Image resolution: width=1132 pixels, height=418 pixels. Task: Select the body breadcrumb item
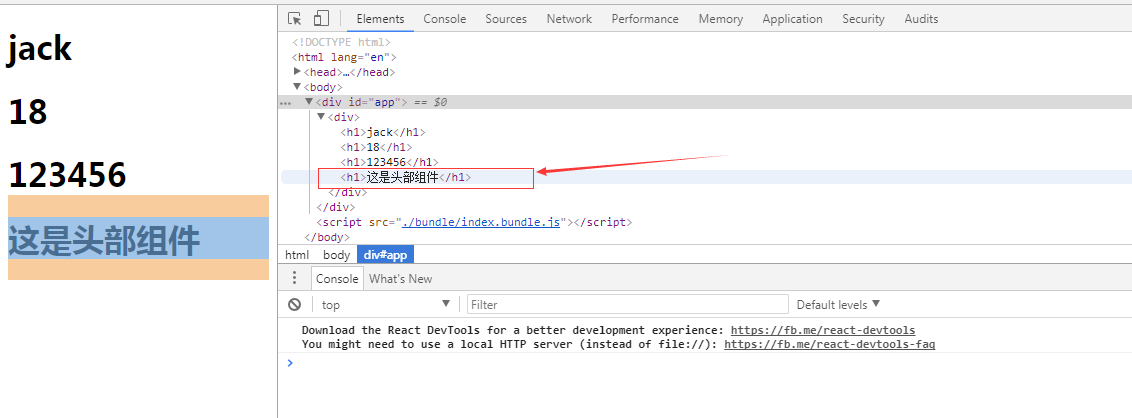coord(336,255)
